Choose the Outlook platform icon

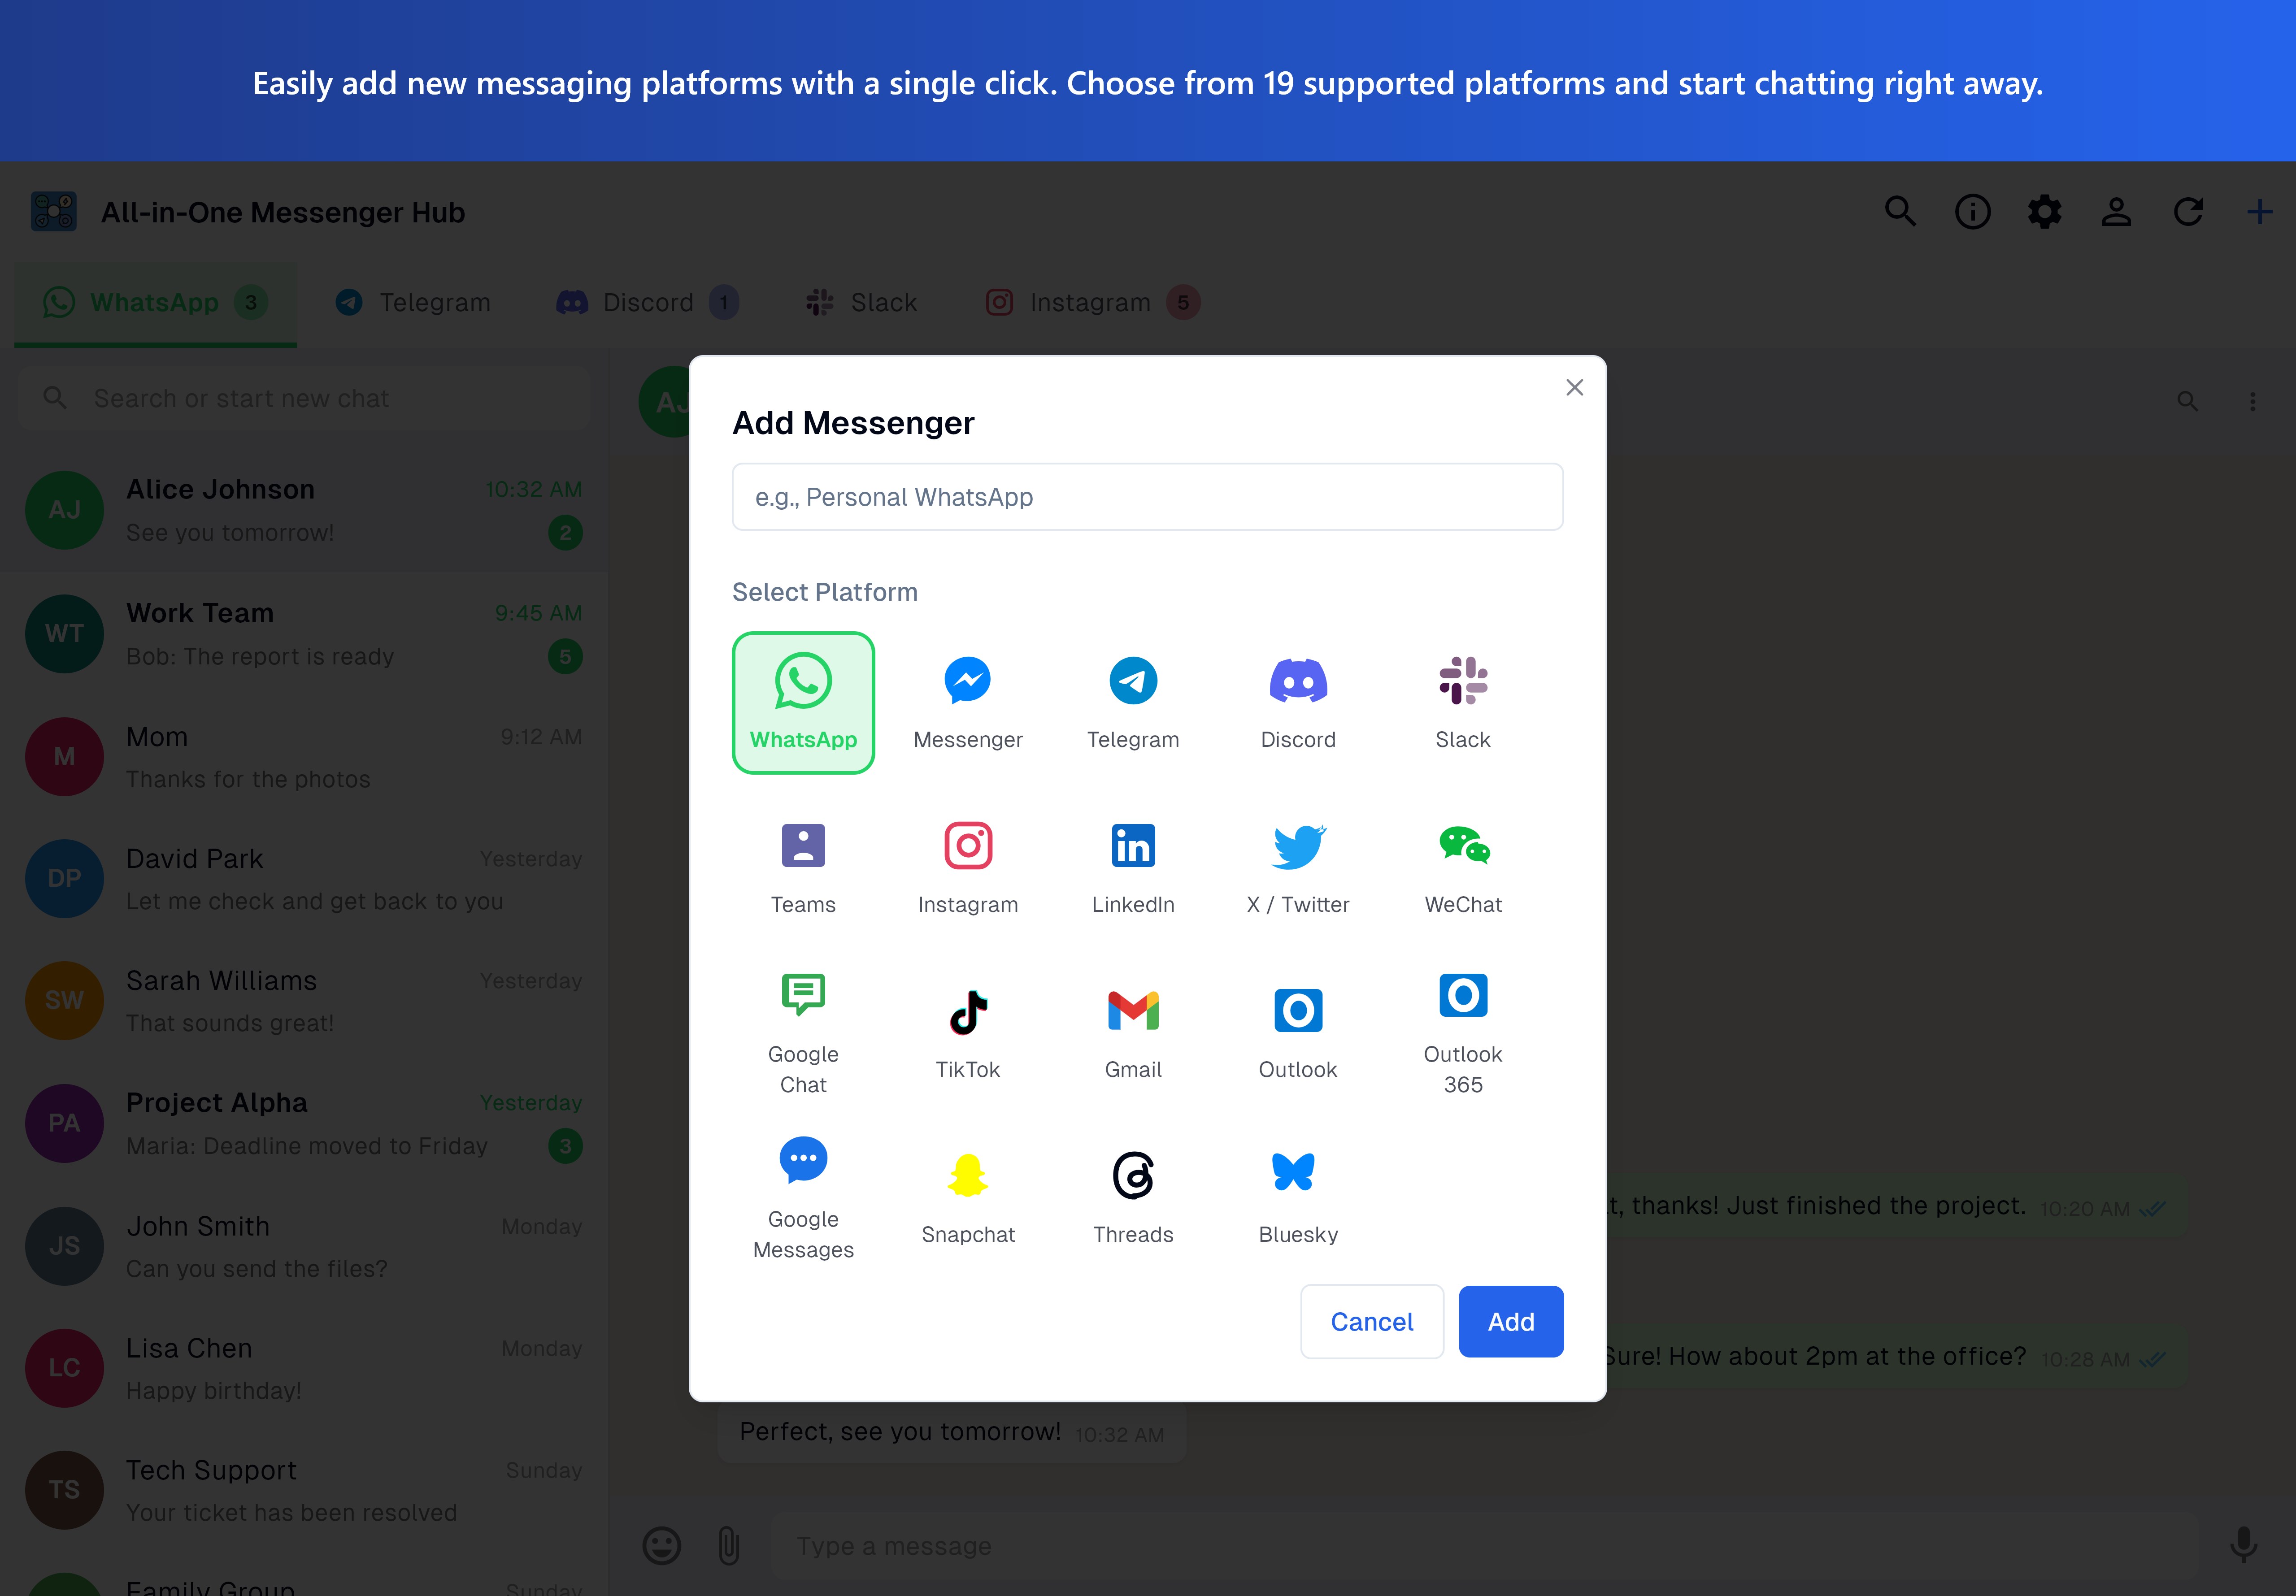(x=1298, y=1032)
